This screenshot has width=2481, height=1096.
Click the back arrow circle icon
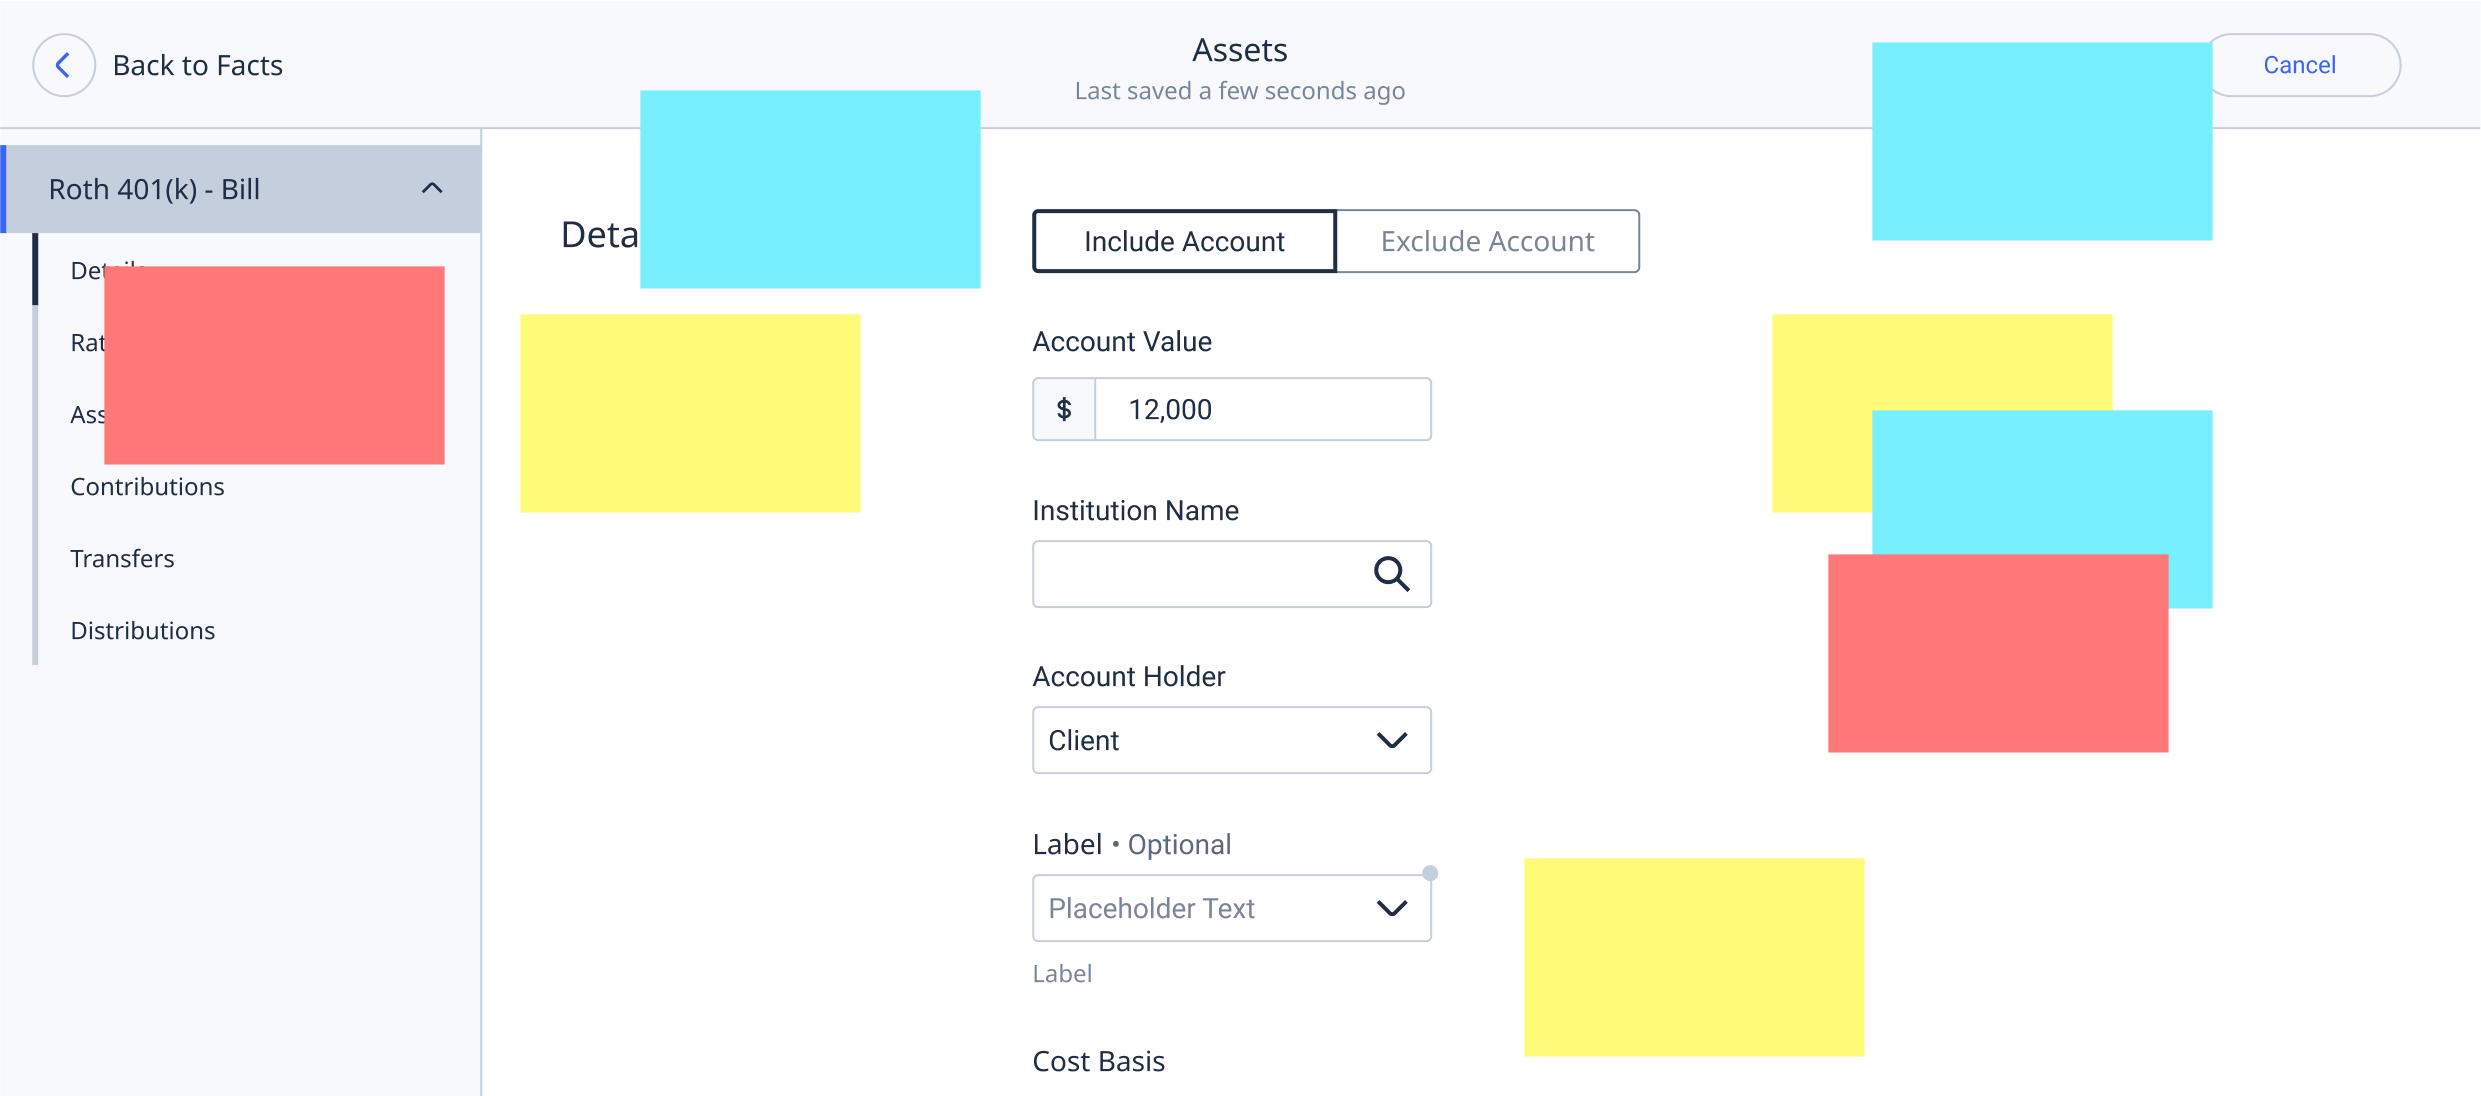64,65
